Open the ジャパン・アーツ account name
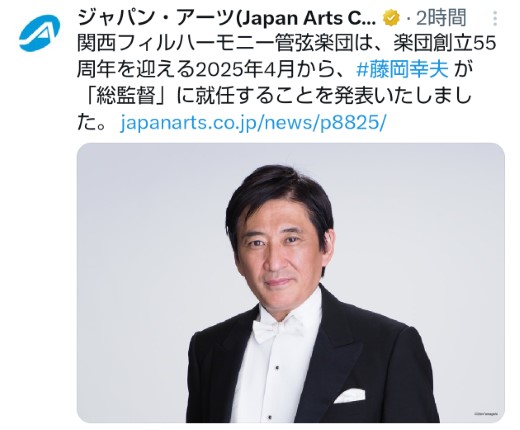 pos(226,18)
